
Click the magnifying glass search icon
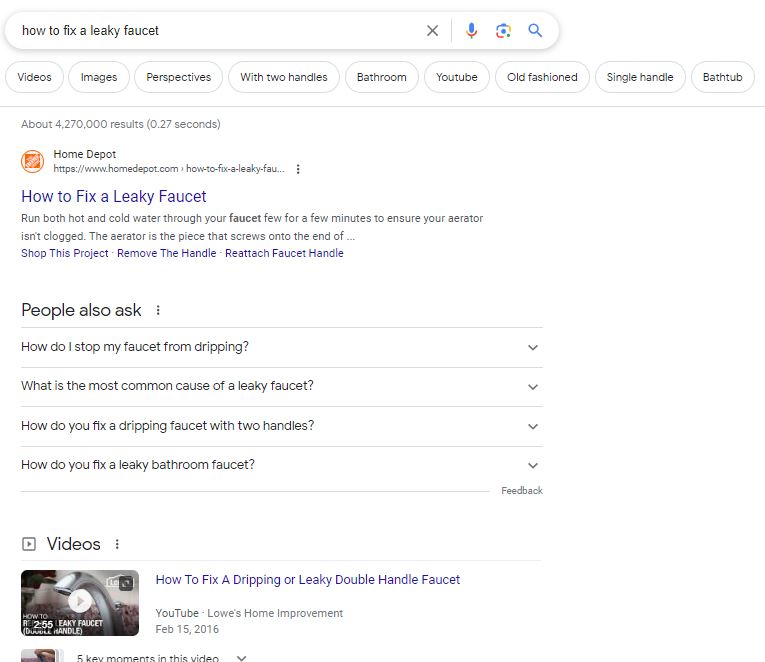coord(535,31)
